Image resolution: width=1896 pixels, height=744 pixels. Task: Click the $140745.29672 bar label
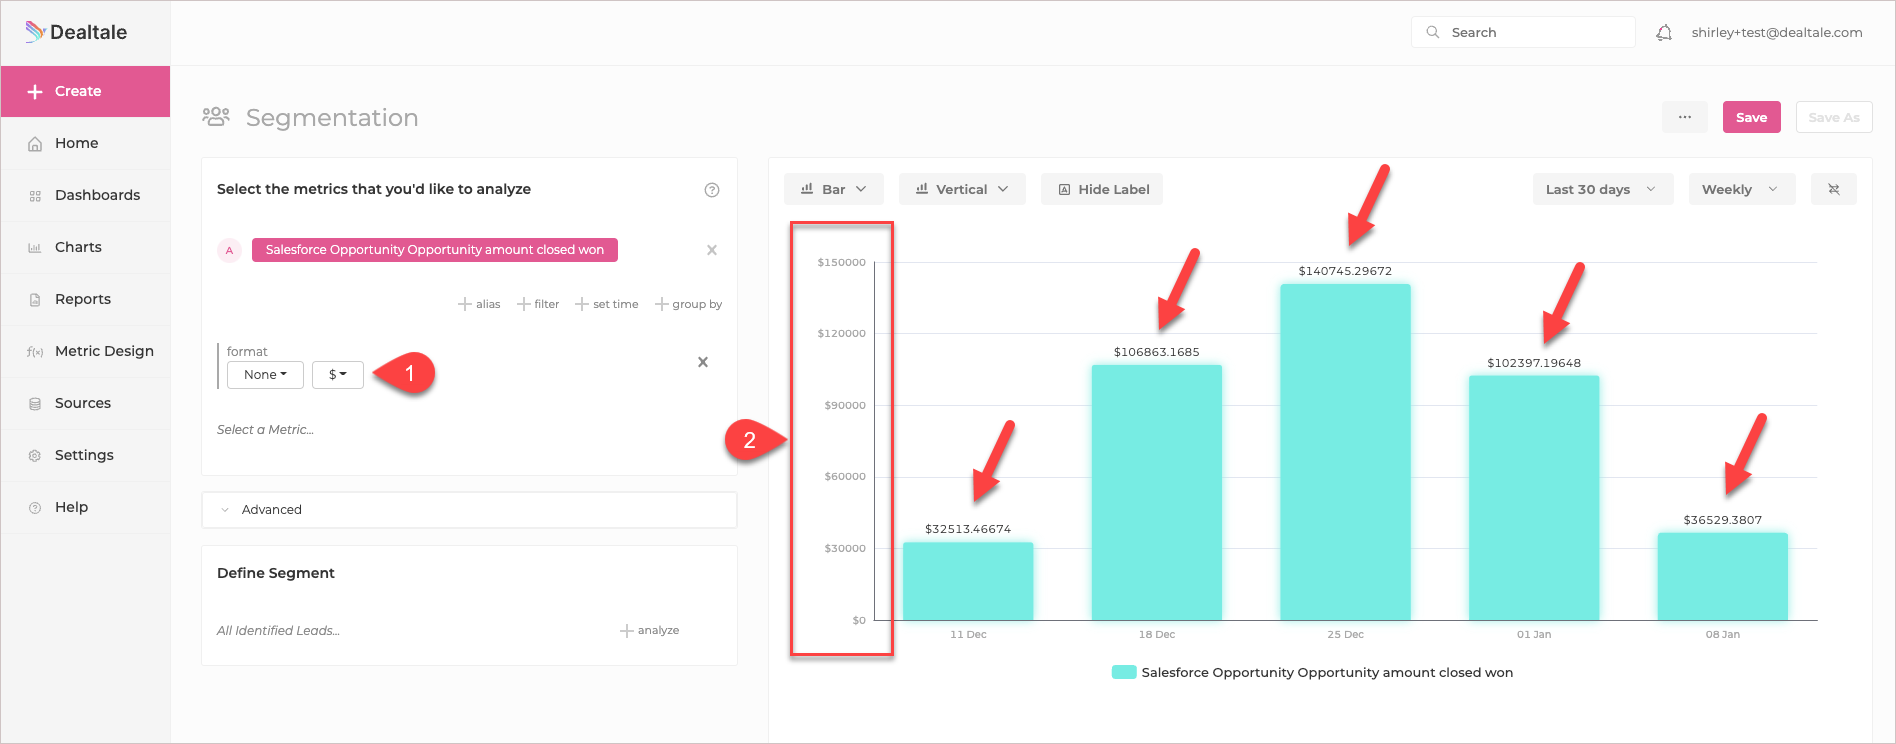tap(1345, 271)
